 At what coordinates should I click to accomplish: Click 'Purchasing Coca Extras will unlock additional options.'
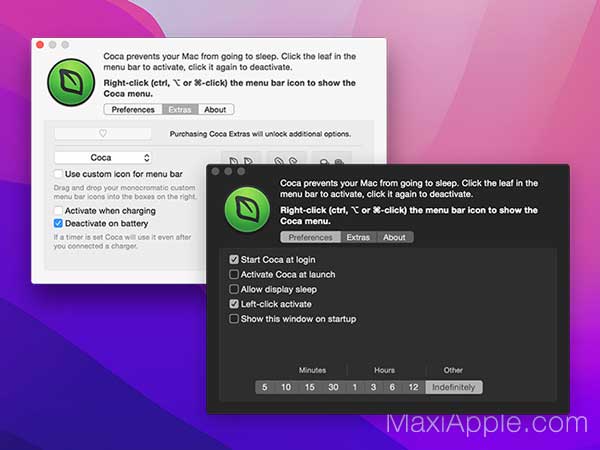tap(260, 134)
